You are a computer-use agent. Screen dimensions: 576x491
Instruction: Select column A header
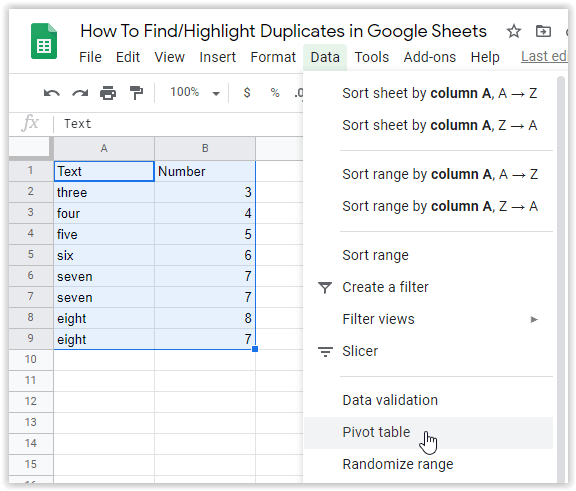tap(104, 148)
